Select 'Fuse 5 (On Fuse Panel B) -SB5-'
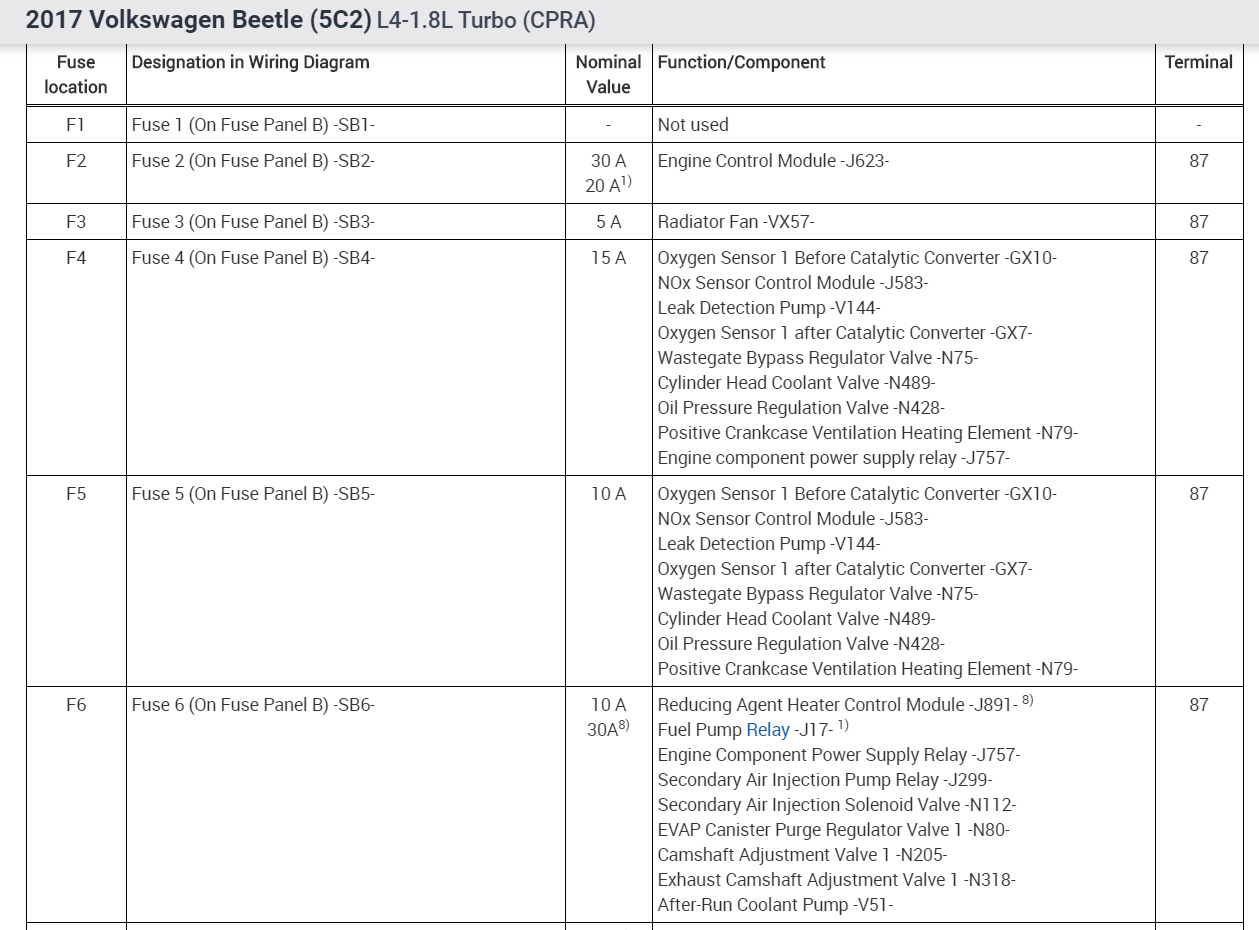The height and width of the screenshot is (930, 1259). click(x=253, y=494)
